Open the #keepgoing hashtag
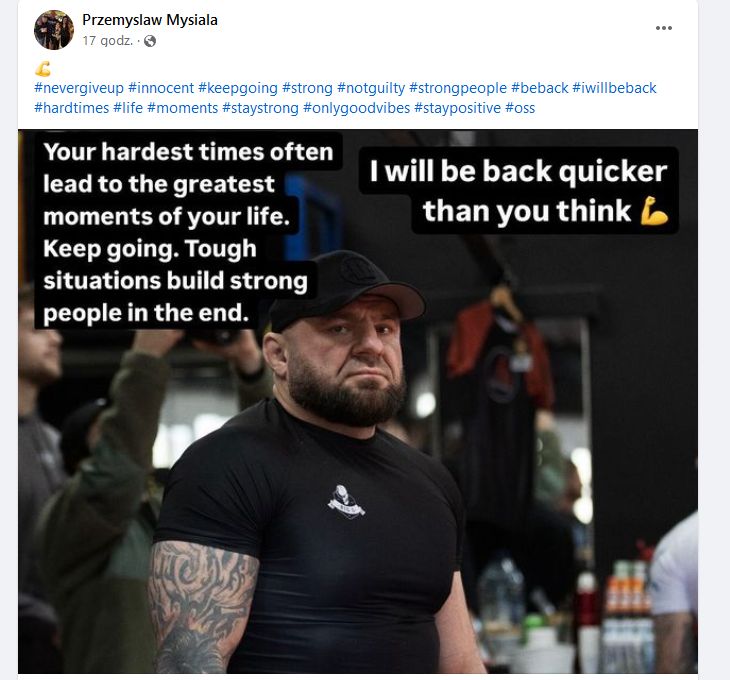This screenshot has height=680, width=730. pos(238,88)
